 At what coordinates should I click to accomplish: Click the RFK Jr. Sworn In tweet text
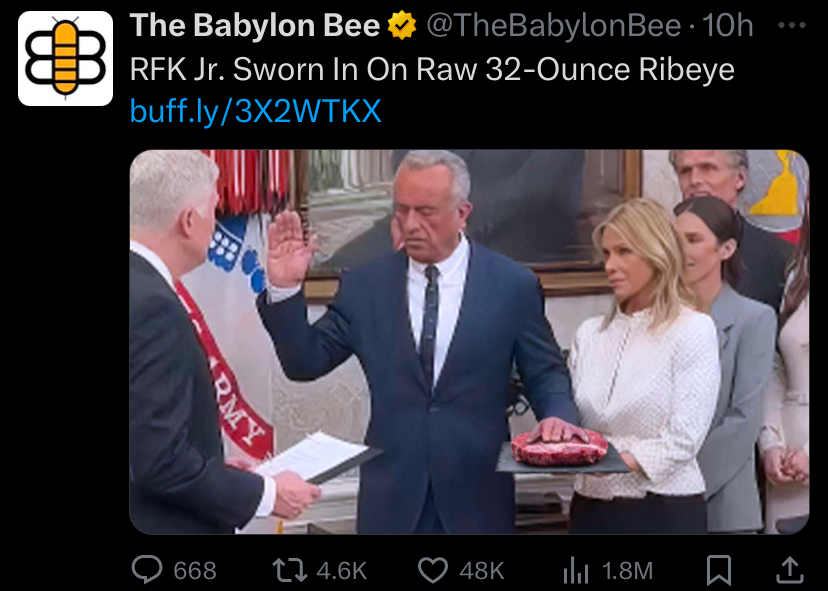click(432, 69)
